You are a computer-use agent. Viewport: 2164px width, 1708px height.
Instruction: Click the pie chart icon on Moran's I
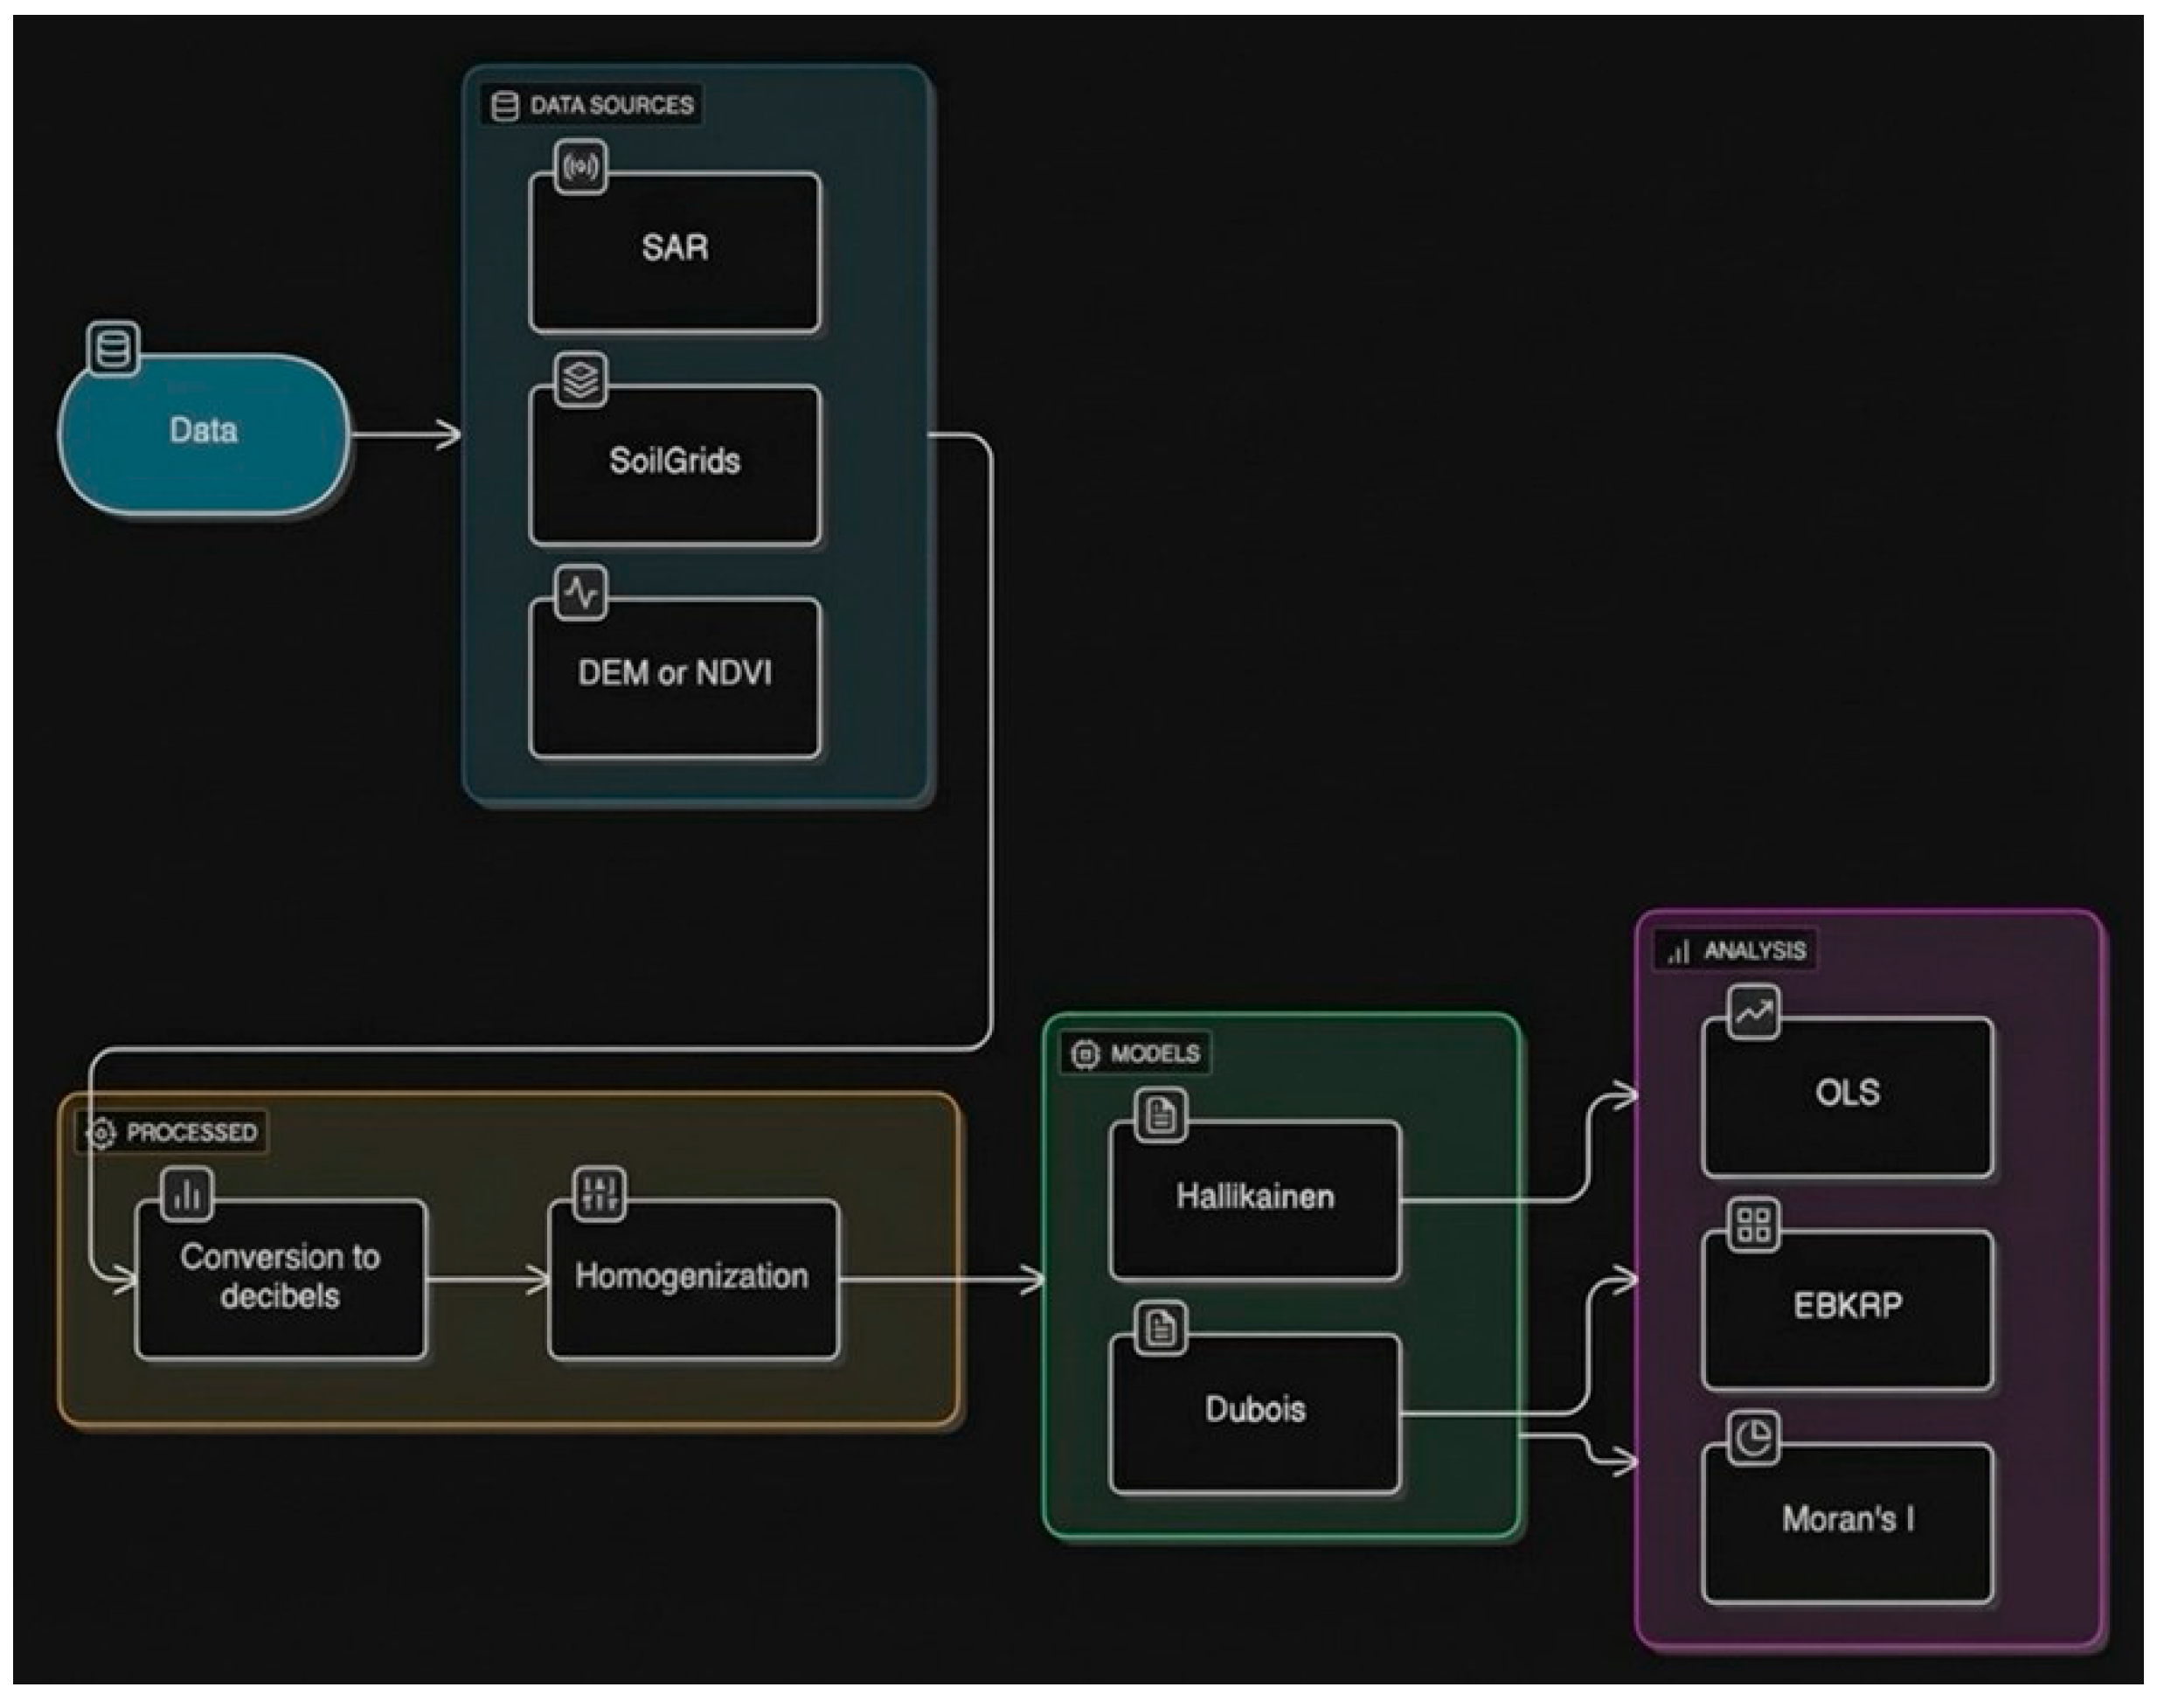[1753, 1438]
